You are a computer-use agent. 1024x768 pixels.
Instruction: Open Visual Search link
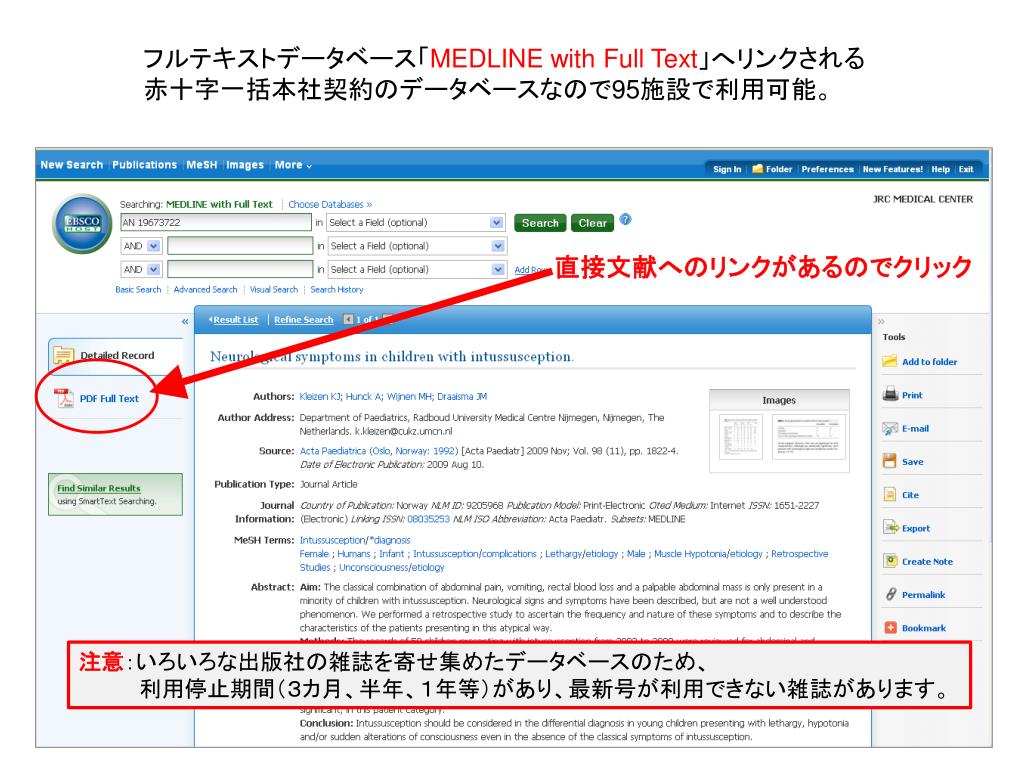(x=274, y=289)
